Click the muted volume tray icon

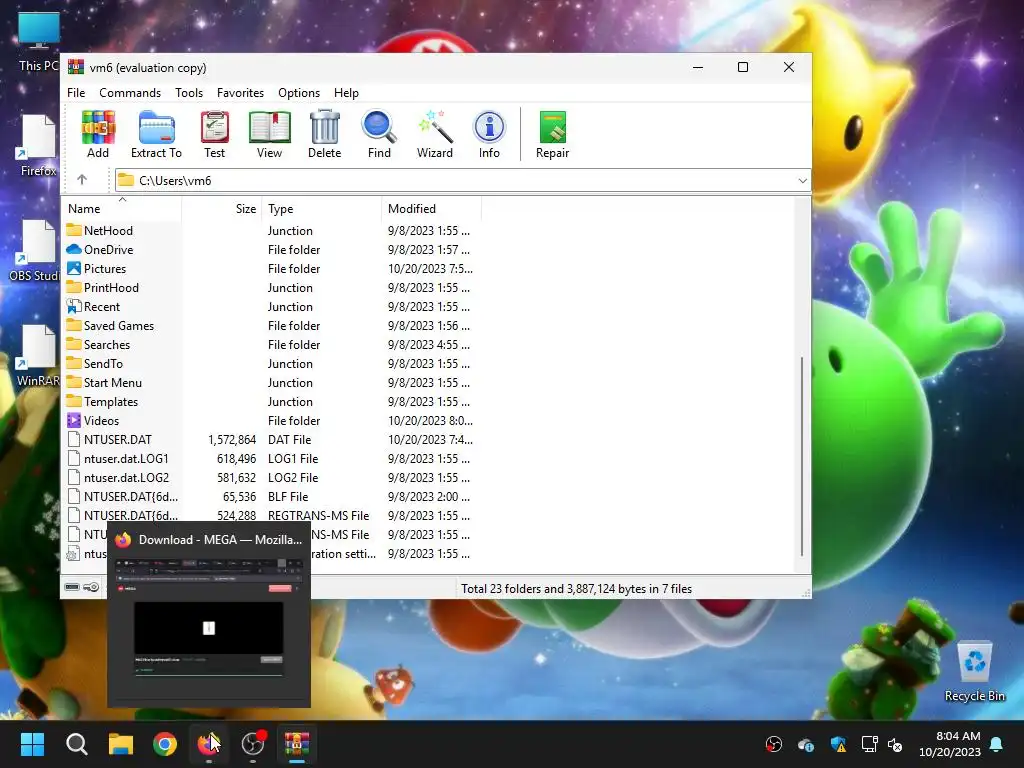coord(895,744)
